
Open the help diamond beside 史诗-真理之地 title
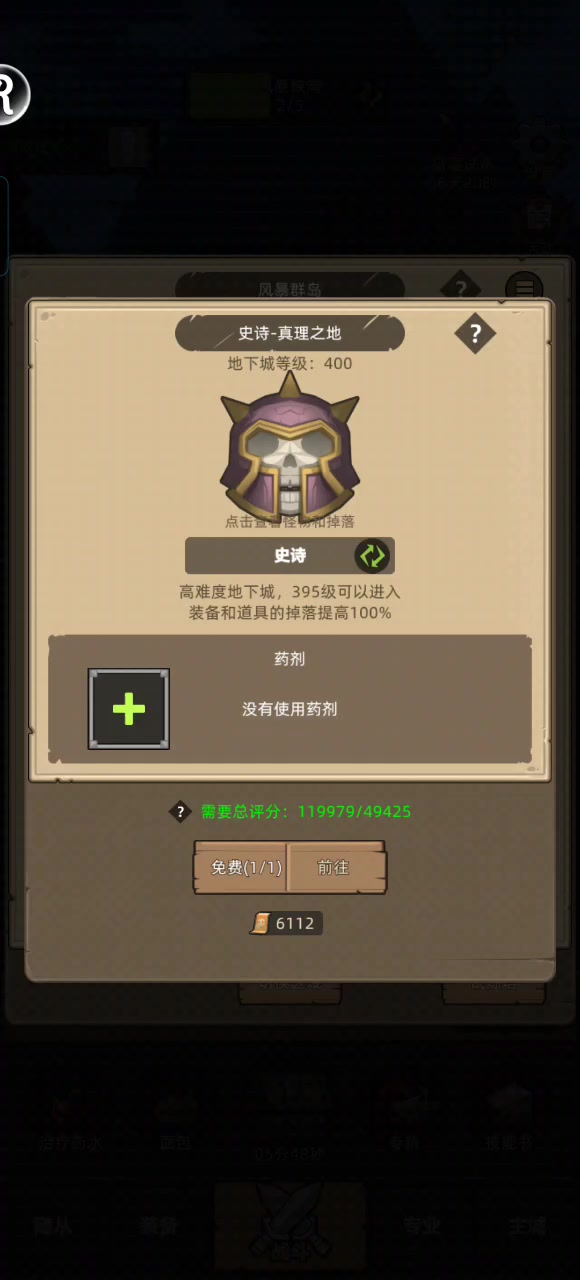475,333
